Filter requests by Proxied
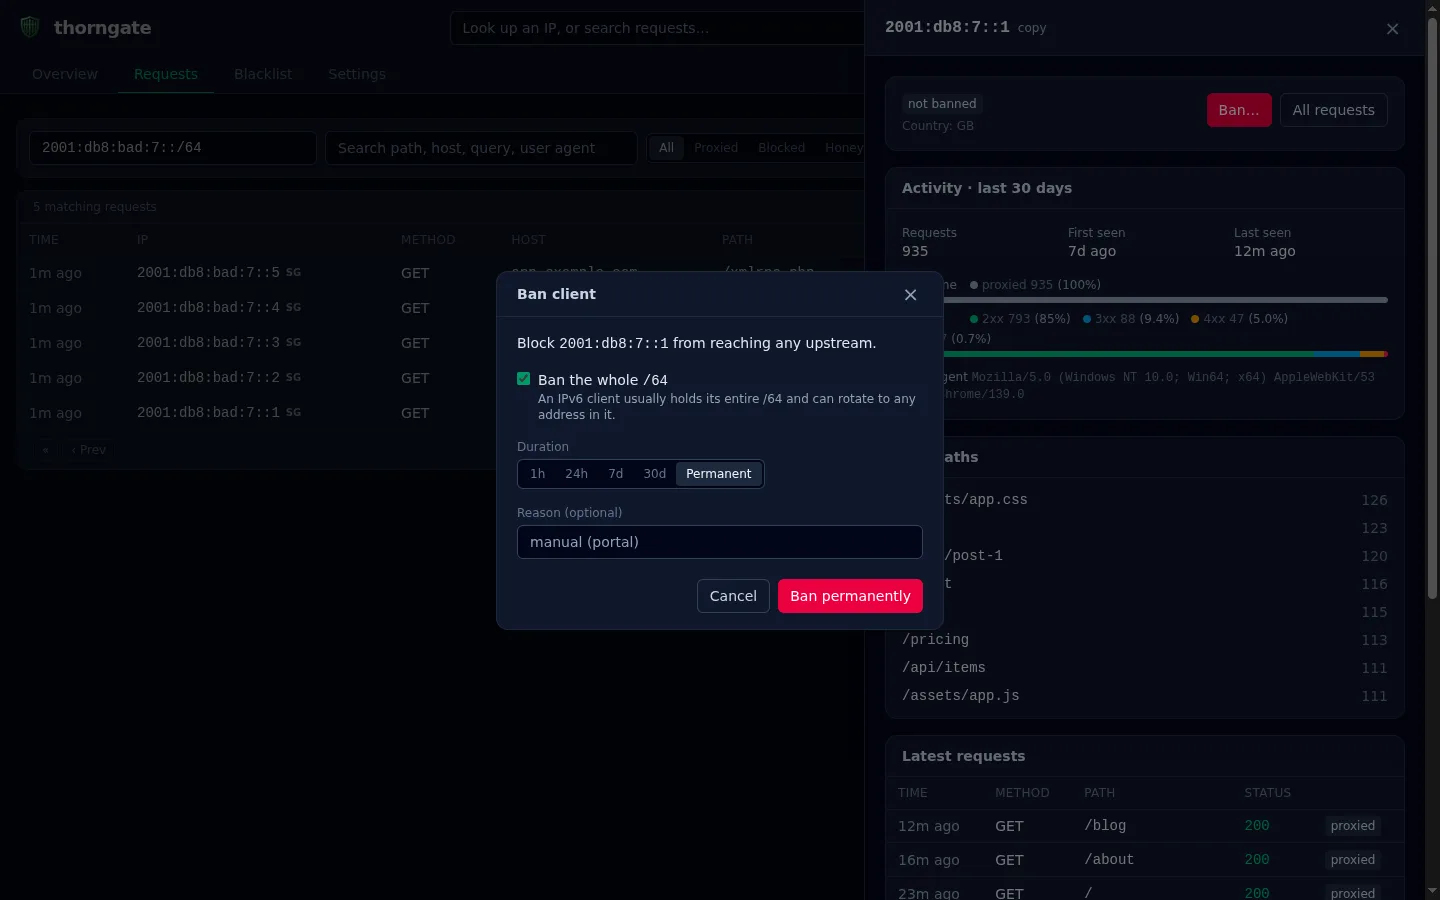Image resolution: width=1440 pixels, height=900 pixels. pyautogui.click(x=716, y=148)
